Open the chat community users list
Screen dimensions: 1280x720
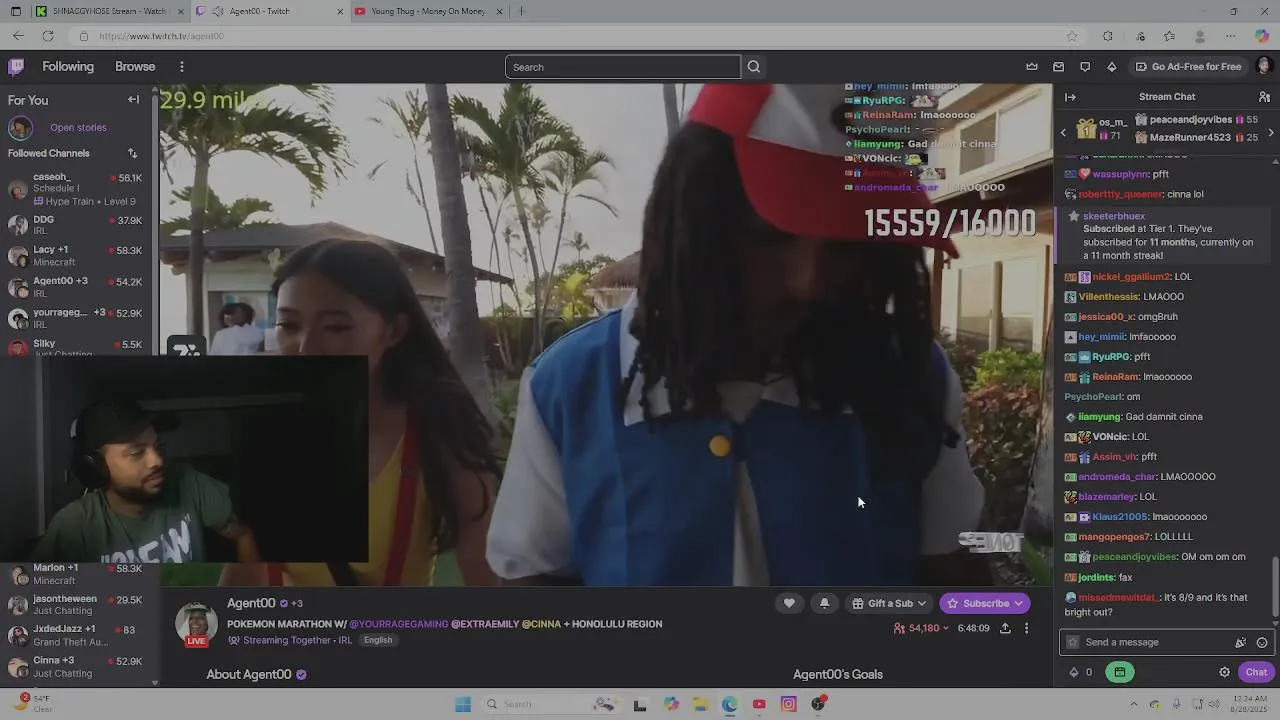coord(1264,97)
